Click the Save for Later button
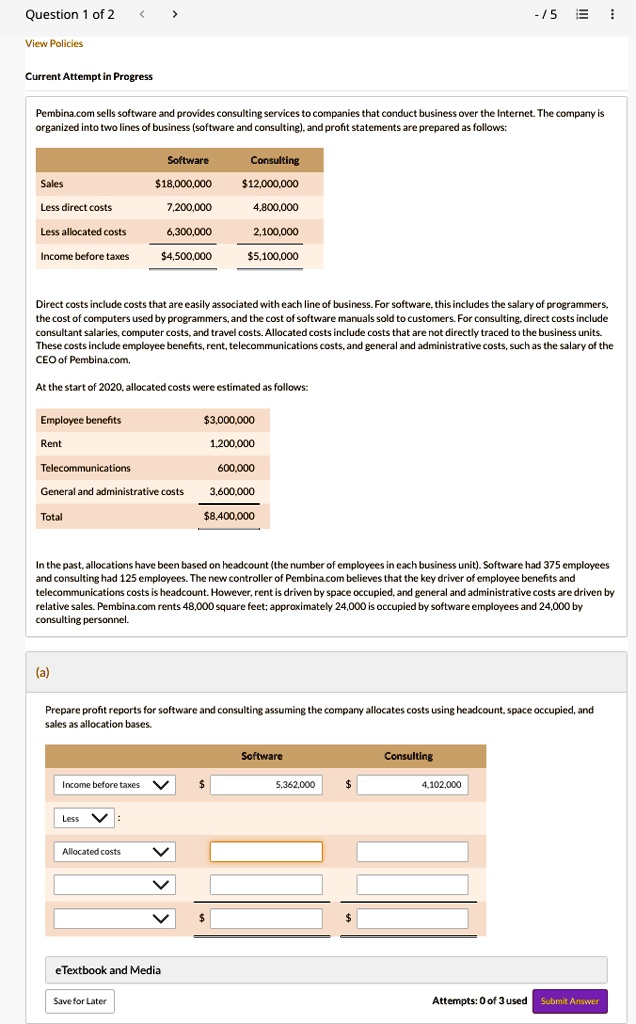This screenshot has width=636, height=1024. click(x=80, y=1001)
